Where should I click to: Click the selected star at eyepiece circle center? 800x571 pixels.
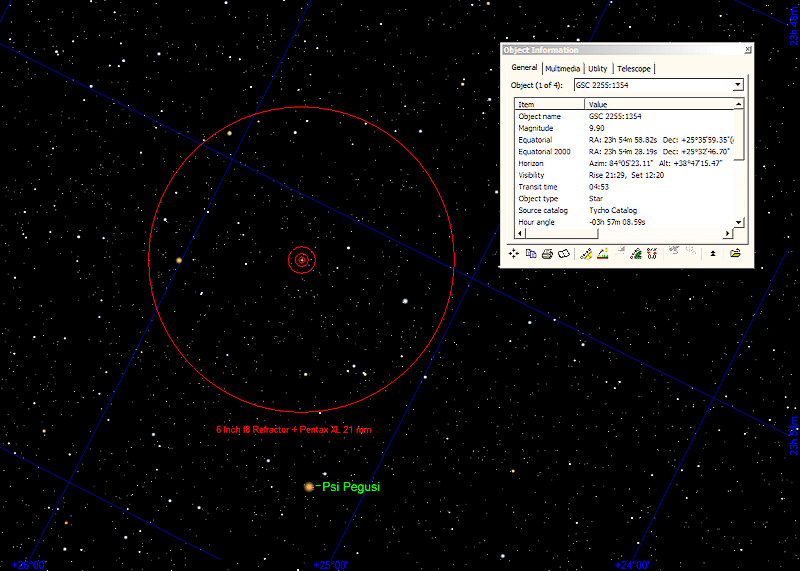[x=302, y=260]
